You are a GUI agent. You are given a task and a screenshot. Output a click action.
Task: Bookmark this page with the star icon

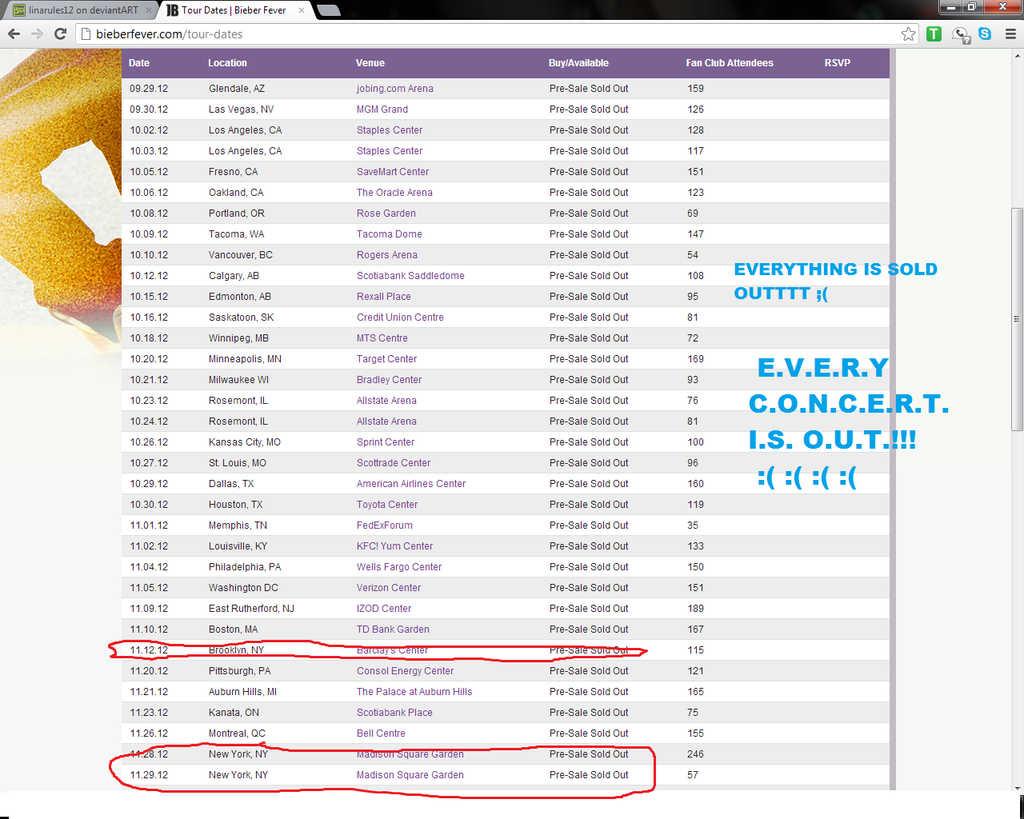908,34
